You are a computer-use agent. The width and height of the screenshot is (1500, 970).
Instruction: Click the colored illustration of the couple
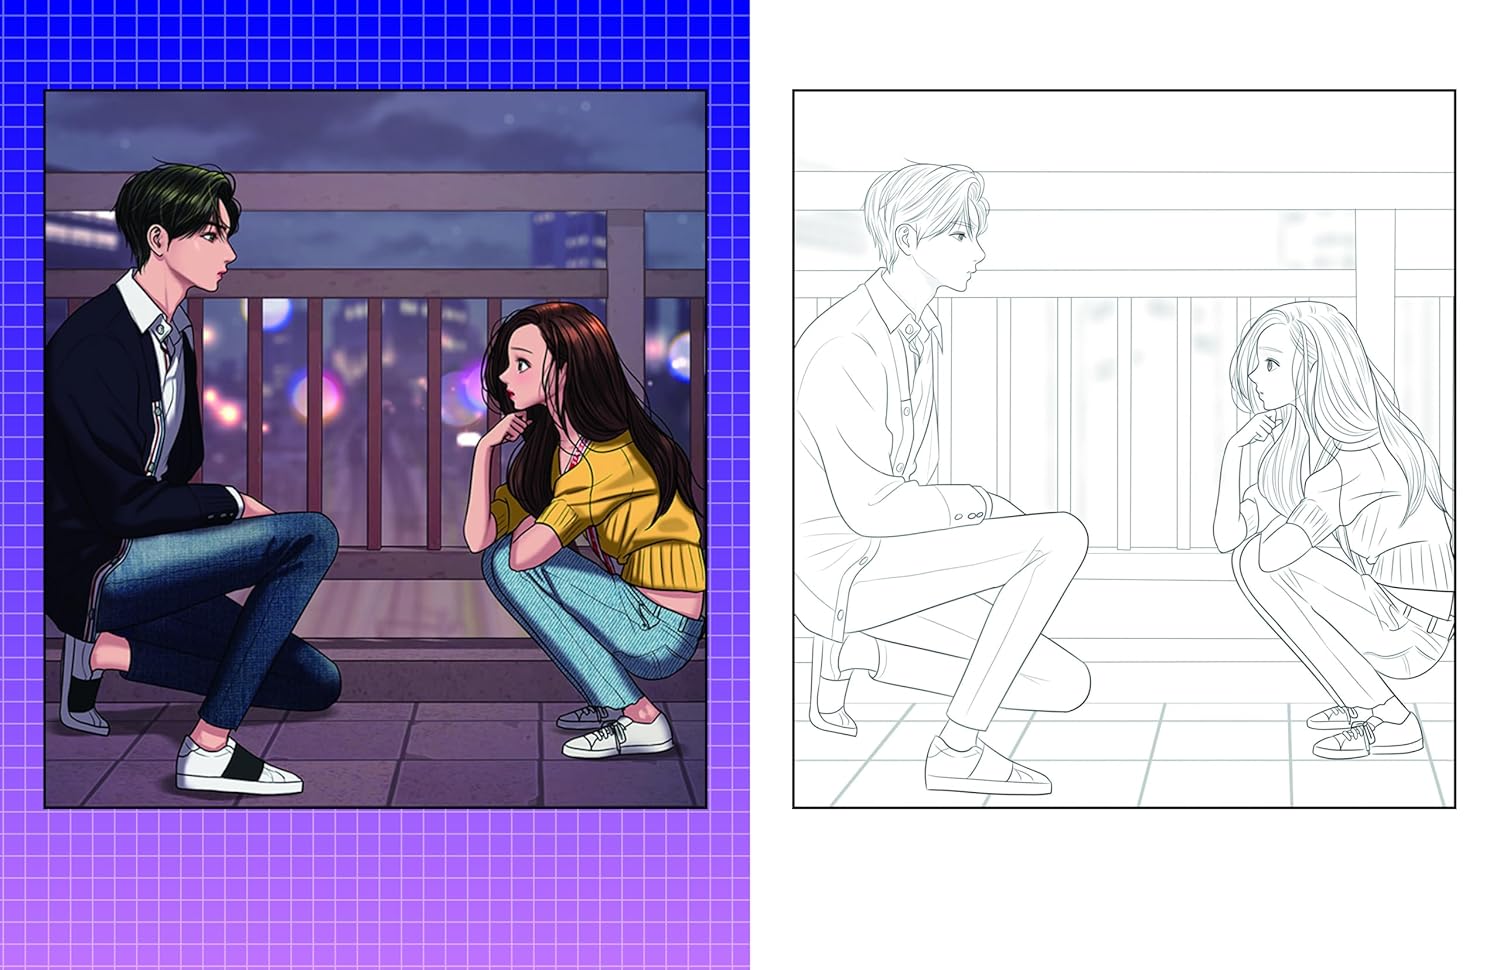(375, 448)
